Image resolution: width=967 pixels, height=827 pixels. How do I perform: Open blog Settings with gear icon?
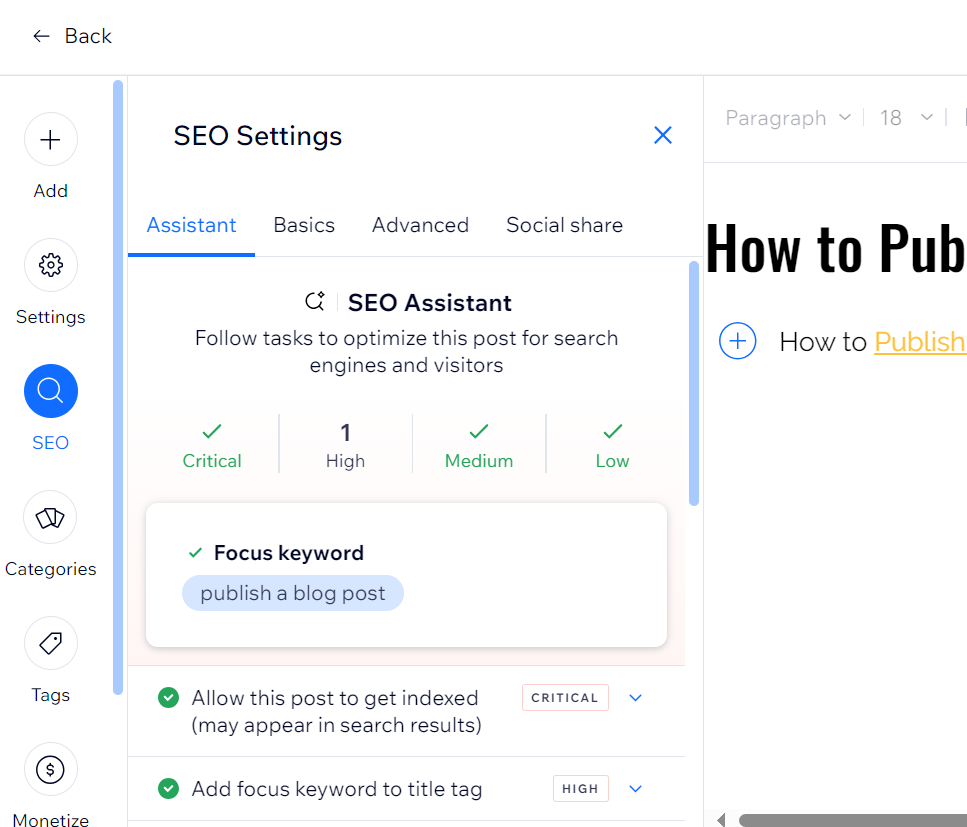click(x=50, y=265)
